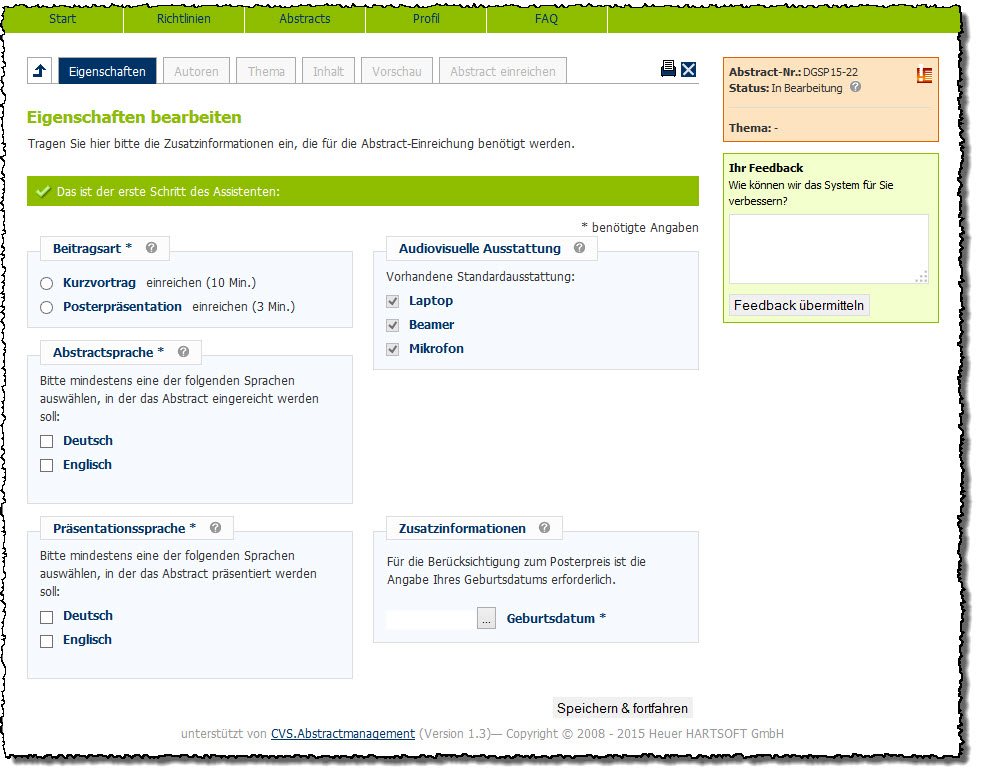Viewport: 981px width, 778px height.
Task: Switch to the Autoren tab
Action: click(196, 72)
